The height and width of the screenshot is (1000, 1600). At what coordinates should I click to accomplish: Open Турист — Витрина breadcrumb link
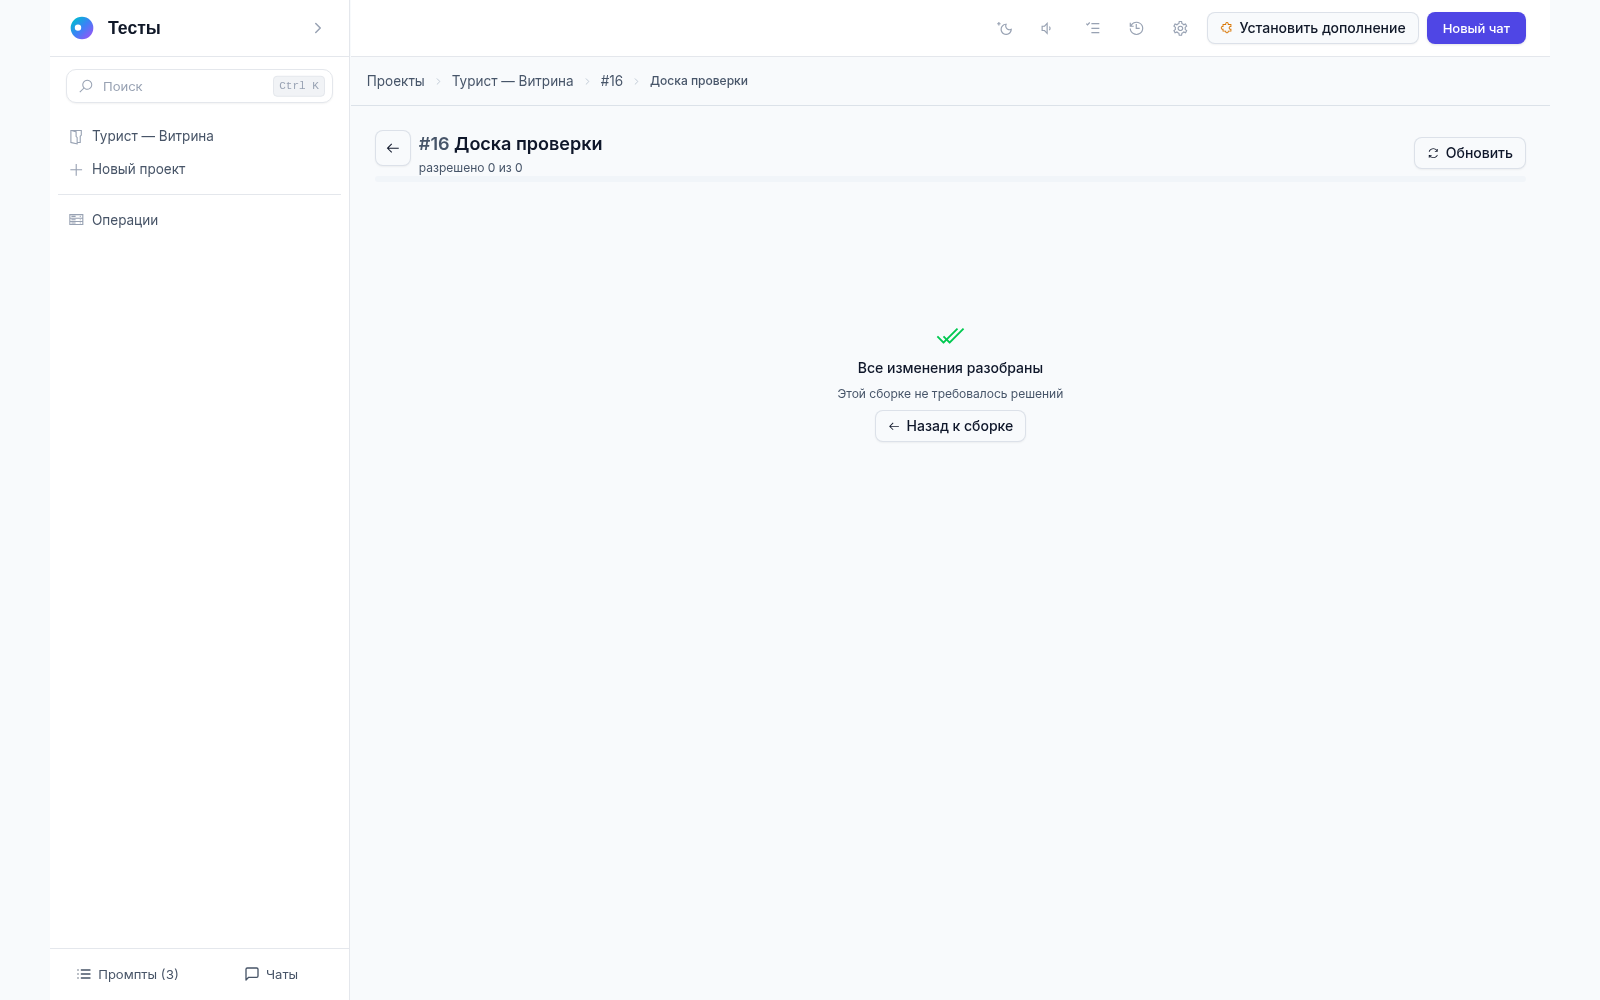pyautogui.click(x=512, y=81)
